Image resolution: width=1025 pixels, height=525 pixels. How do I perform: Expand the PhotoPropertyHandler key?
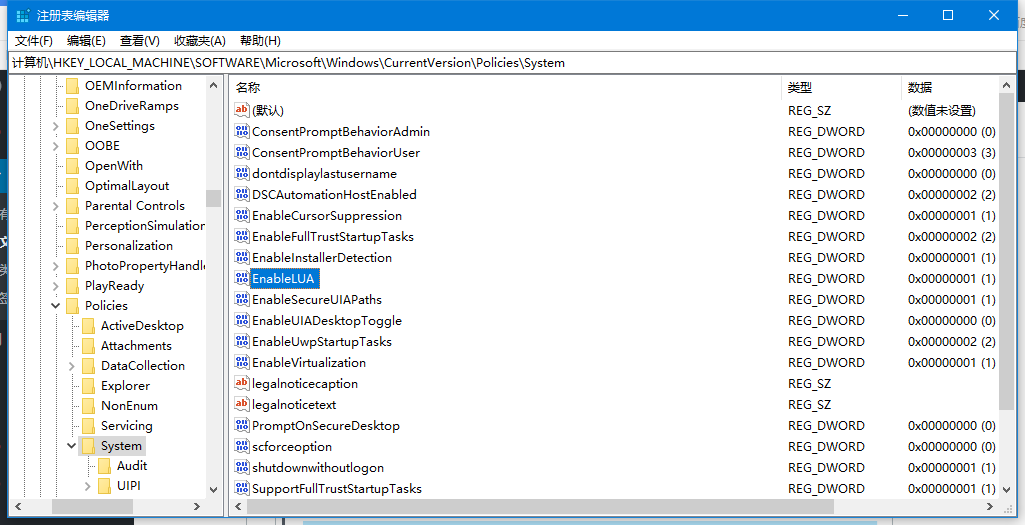click(x=56, y=266)
